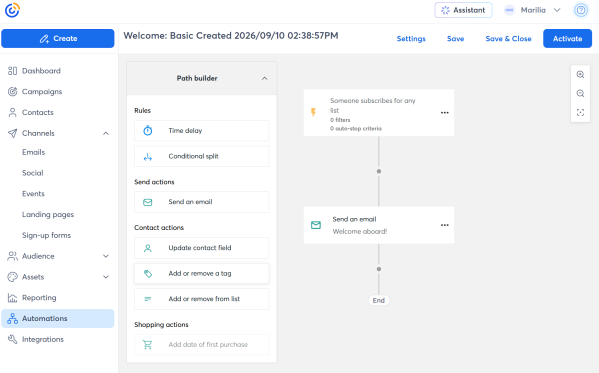Zoom out on the canvas
The image size is (599, 373).
(580, 93)
